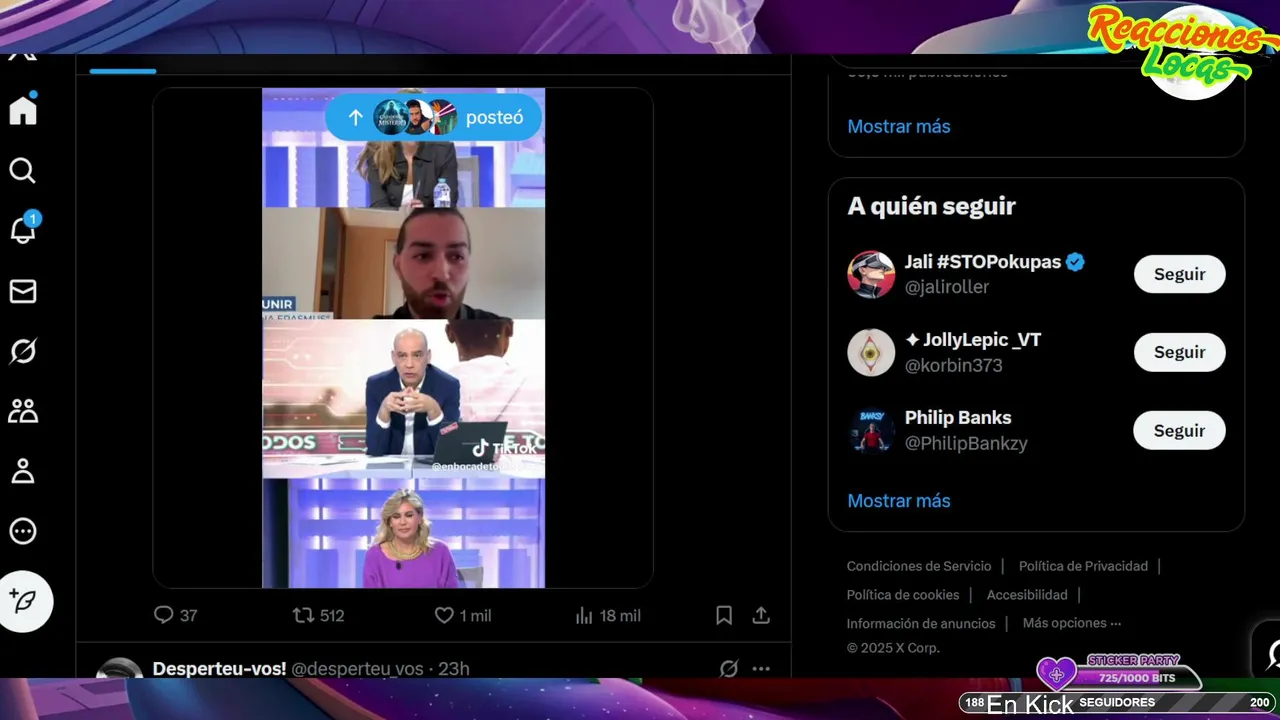The image size is (1280, 720).
Task: Click 'Mostrar más' in the trends panel
Action: click(899, 127)
